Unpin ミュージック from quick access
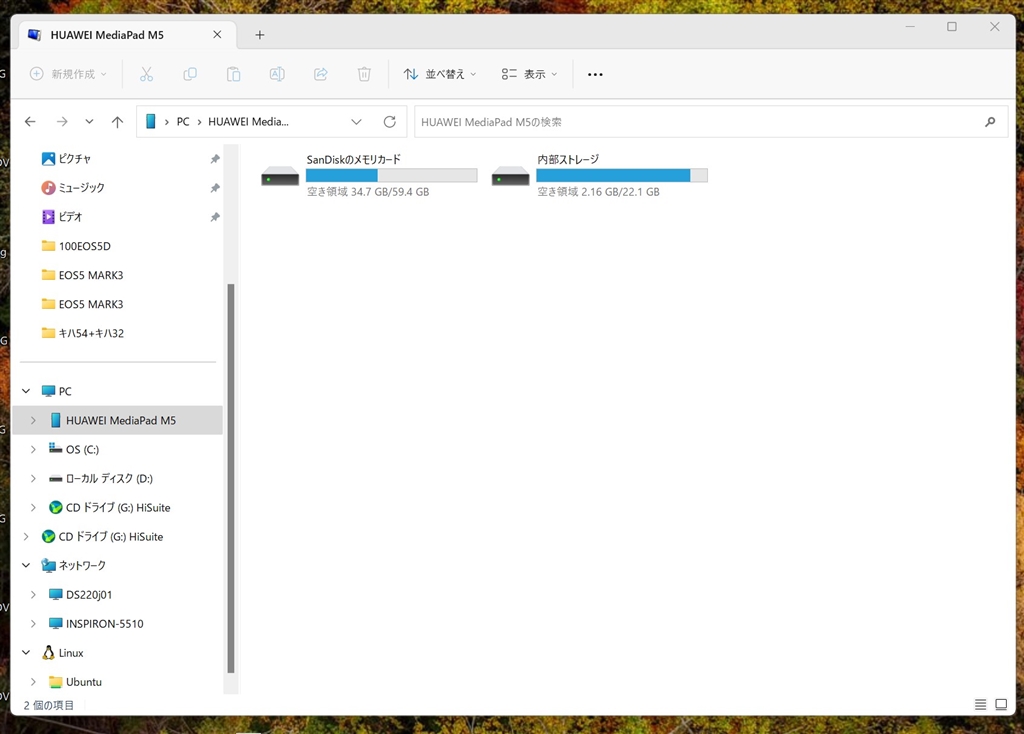The height and width of the screenshot is (734, 1024). [x=215, y=188]
